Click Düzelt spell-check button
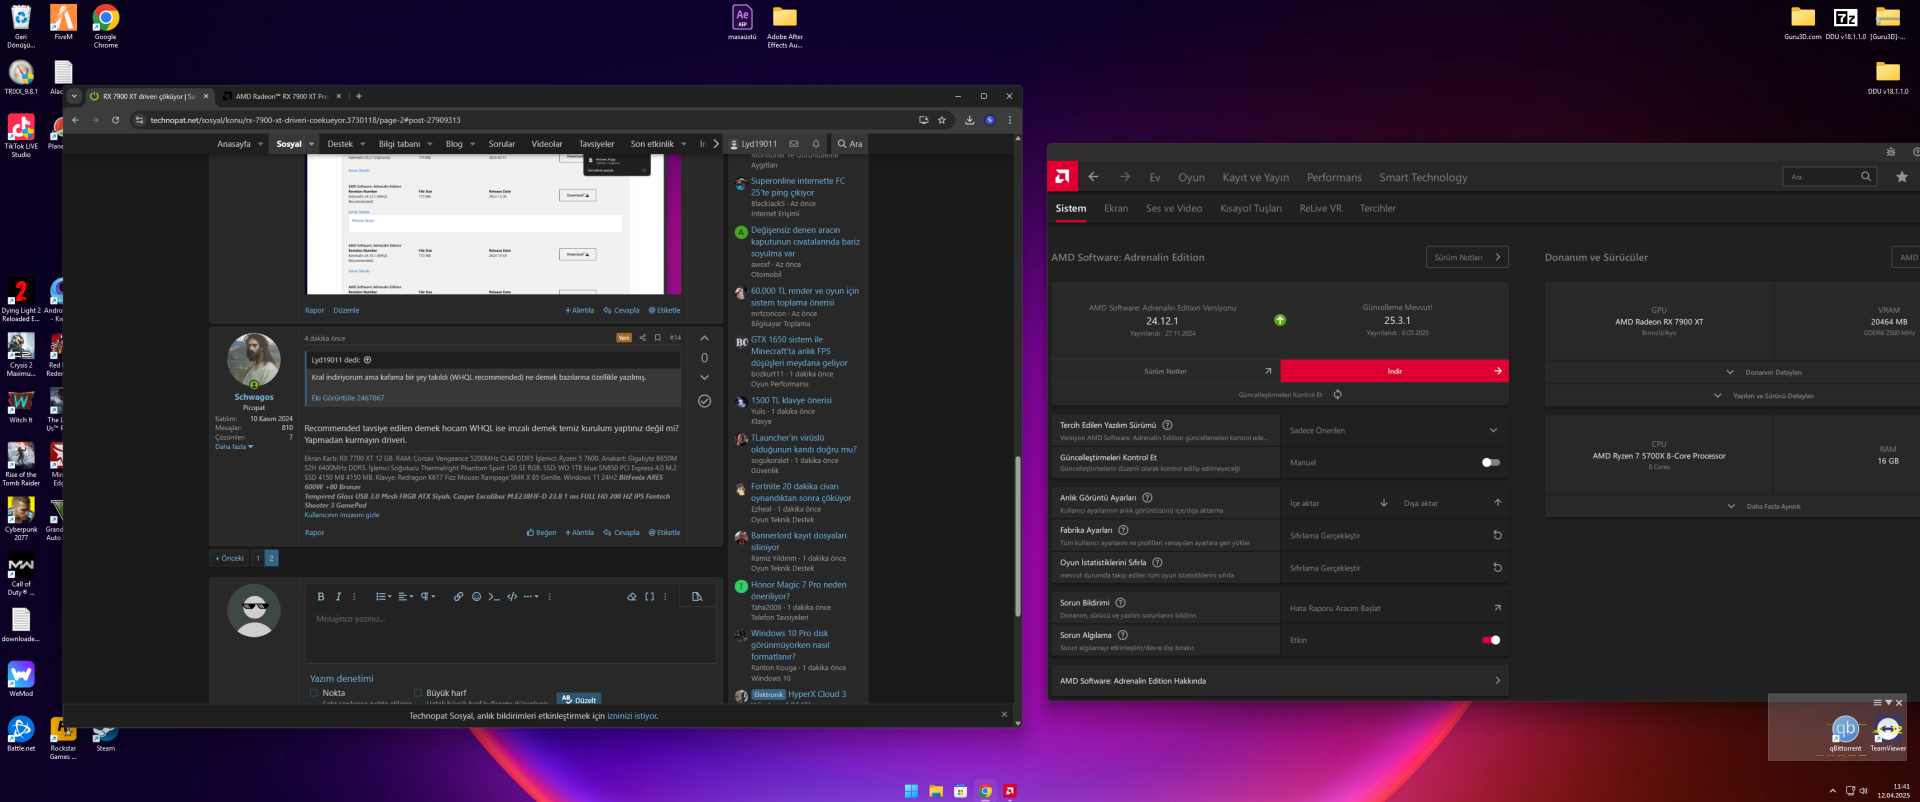This screenshot has width=1920, height=802. coord(579,699)
